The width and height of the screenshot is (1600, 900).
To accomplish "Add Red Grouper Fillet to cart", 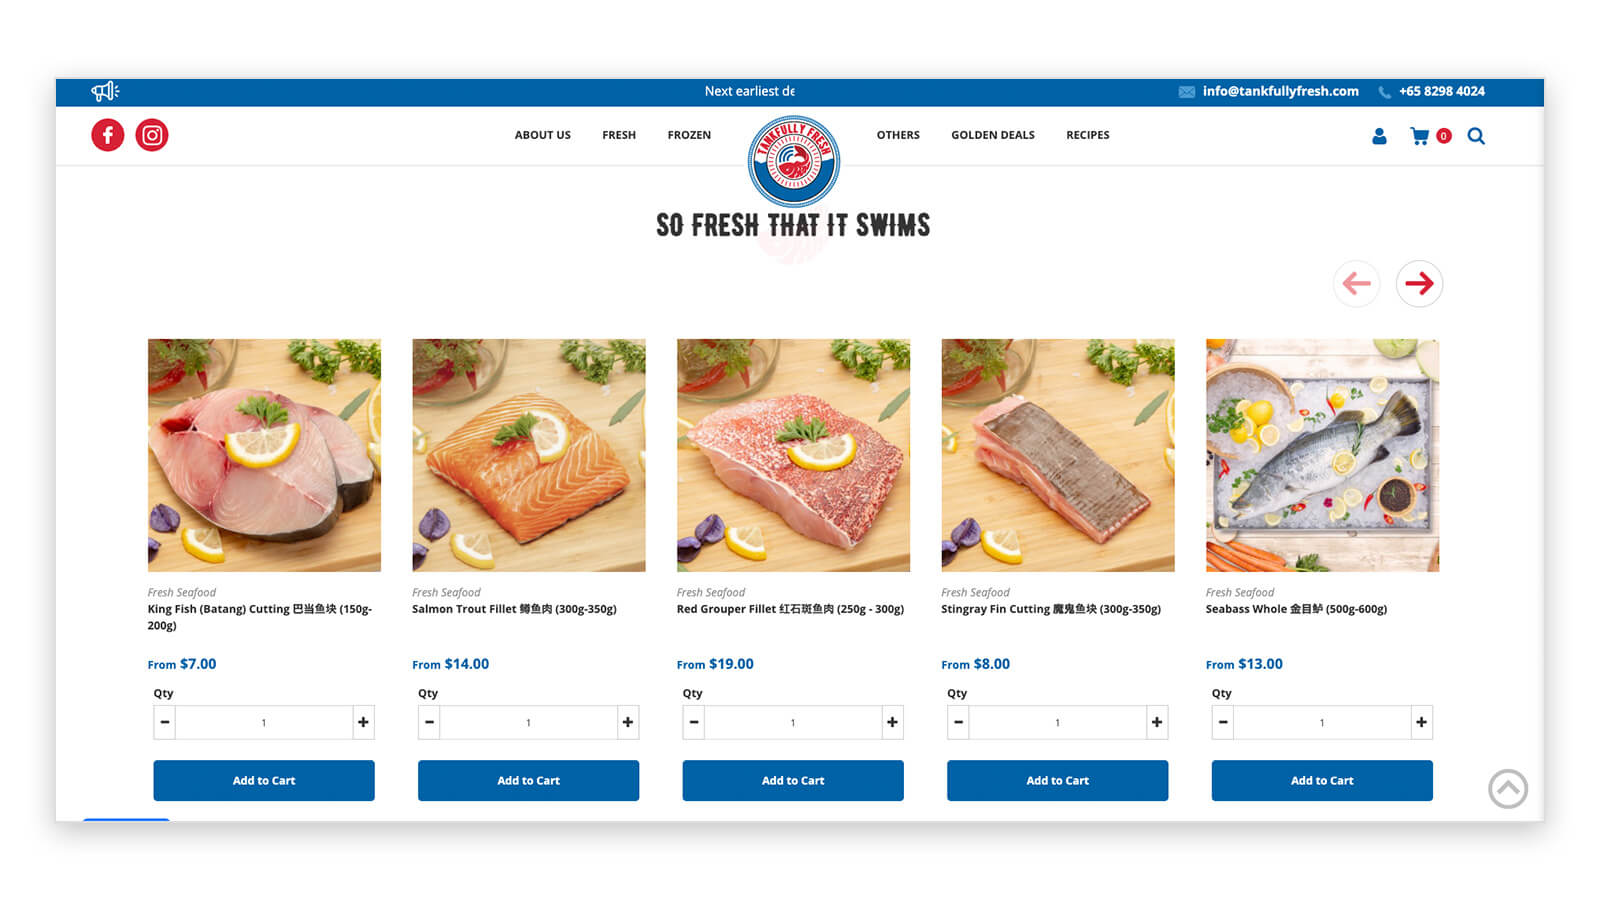I will (x=793, y=781).
